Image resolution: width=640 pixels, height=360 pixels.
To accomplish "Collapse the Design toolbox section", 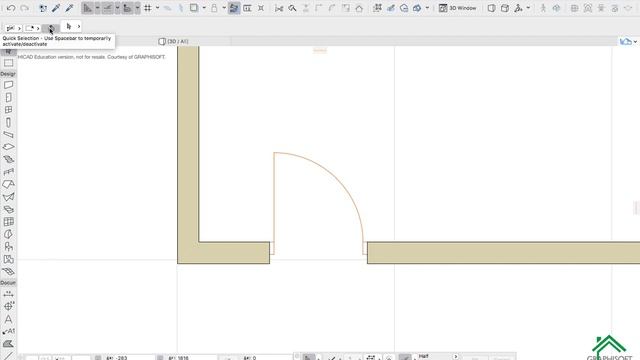I will coord(8,74).
